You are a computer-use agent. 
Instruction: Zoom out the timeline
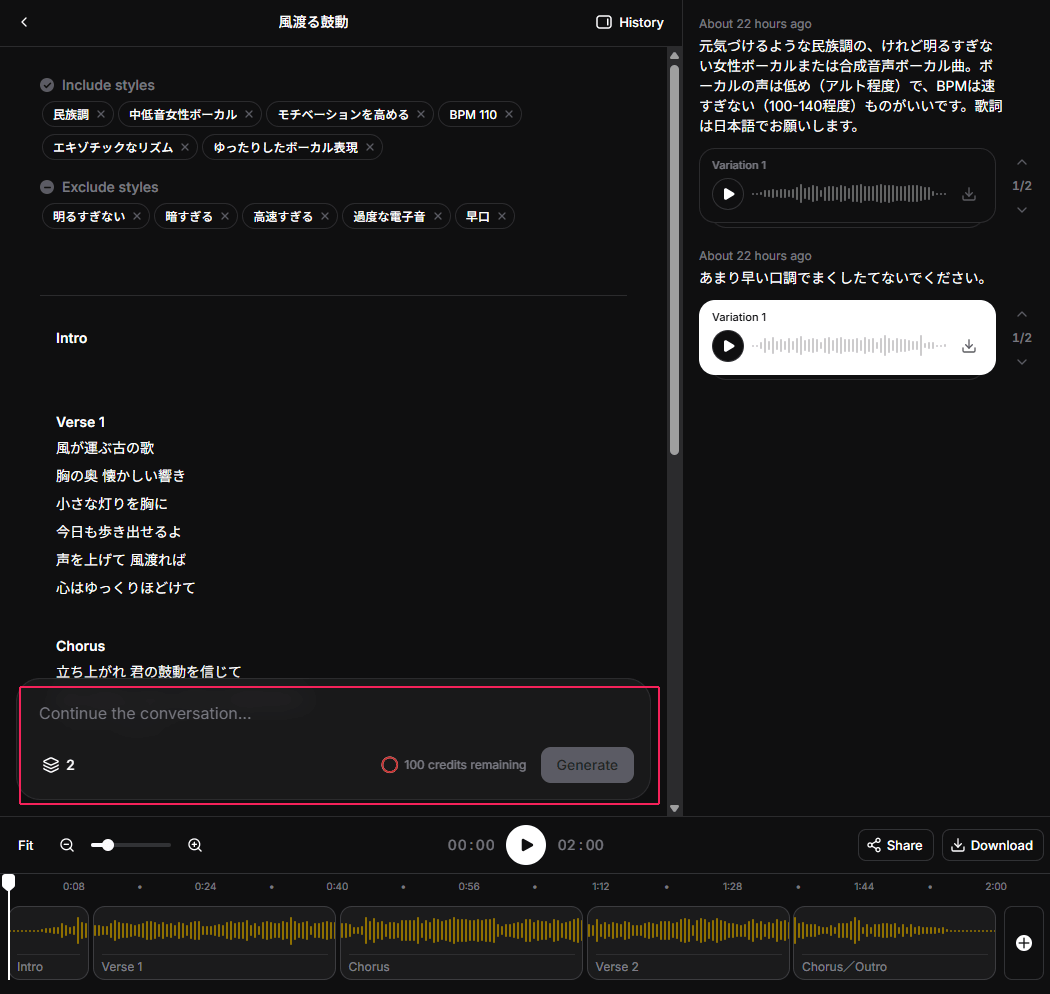click(x=67, y=845)
